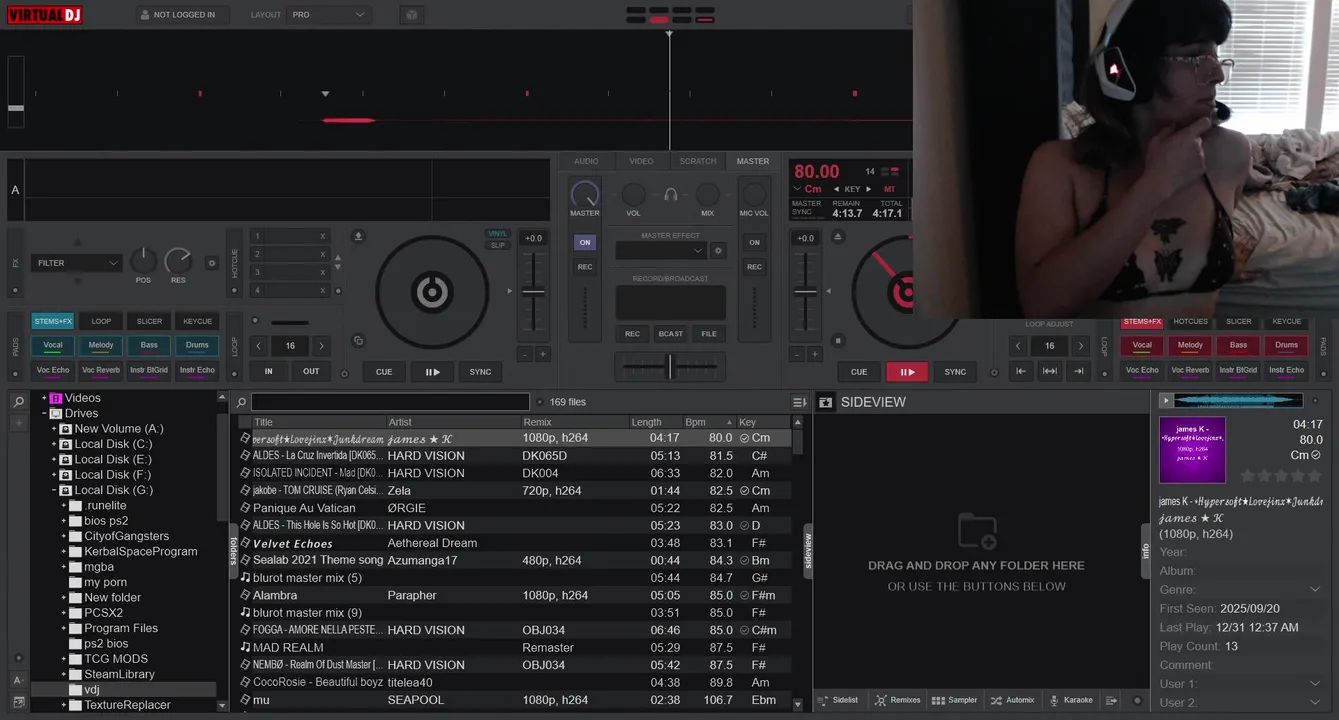Click right deck jump-to-start icon
Viewport: 1339px width, 720px height.
[1021, 371]
